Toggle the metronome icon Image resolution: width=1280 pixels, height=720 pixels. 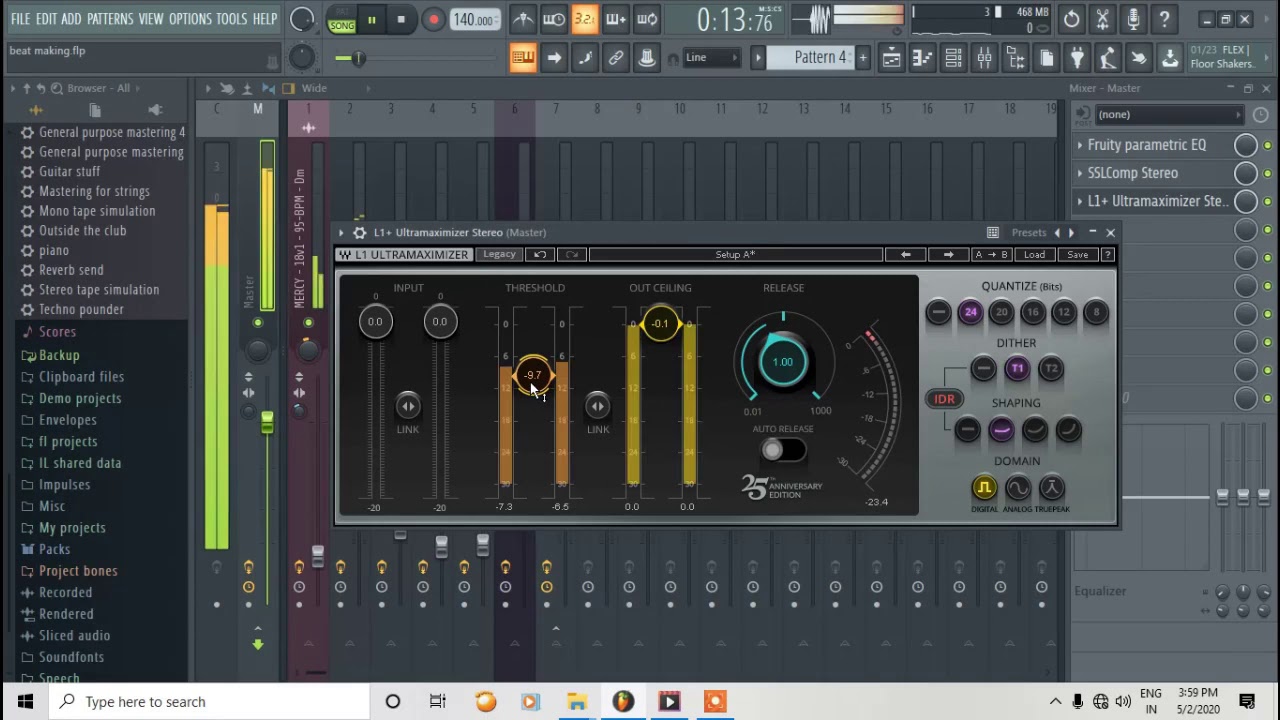[x=523, y=19]
